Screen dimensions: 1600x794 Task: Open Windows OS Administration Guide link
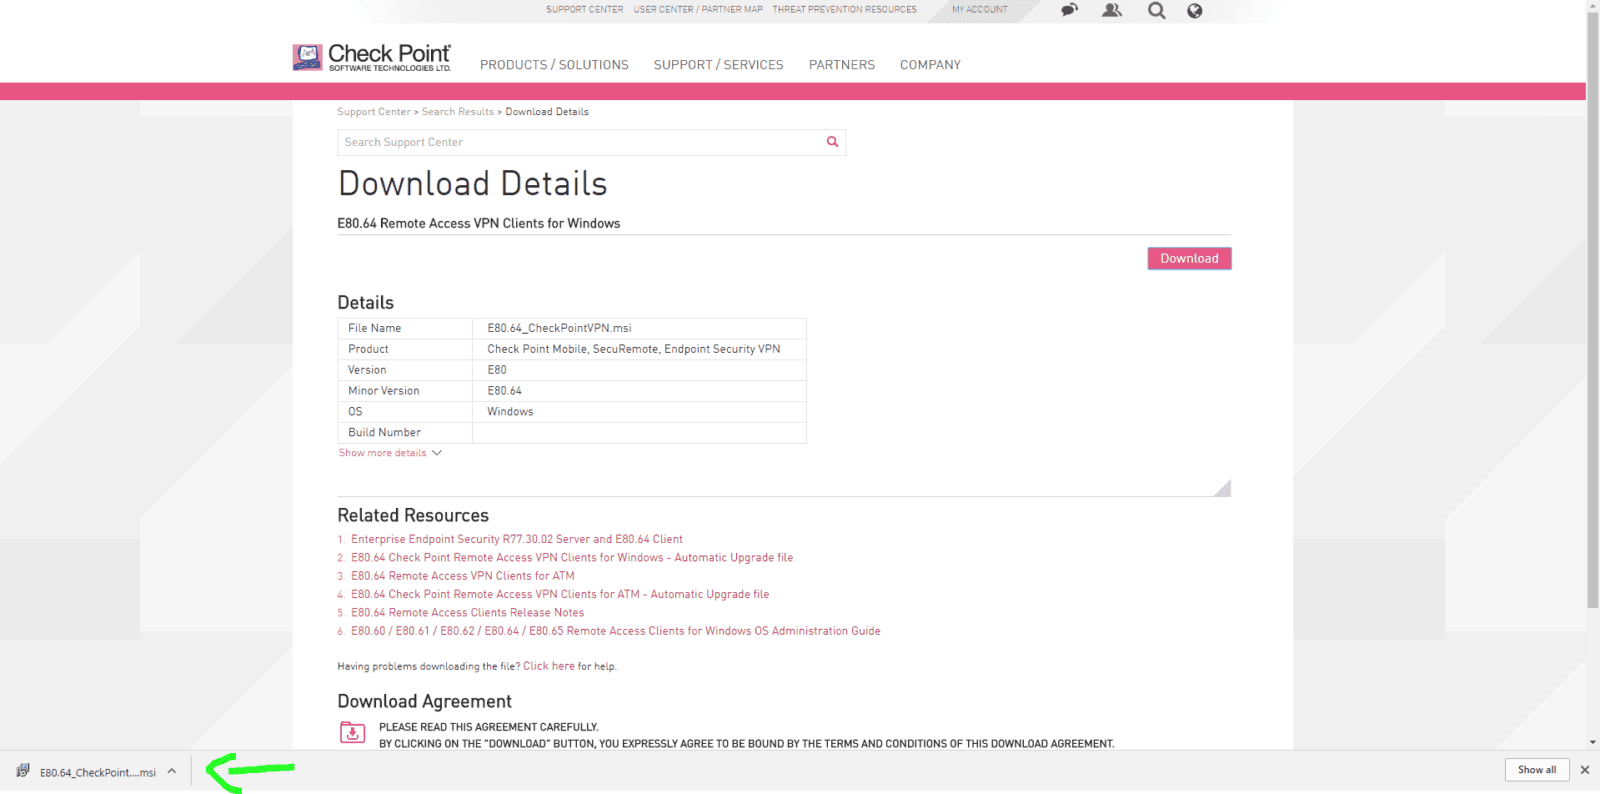tap(616, 631)
